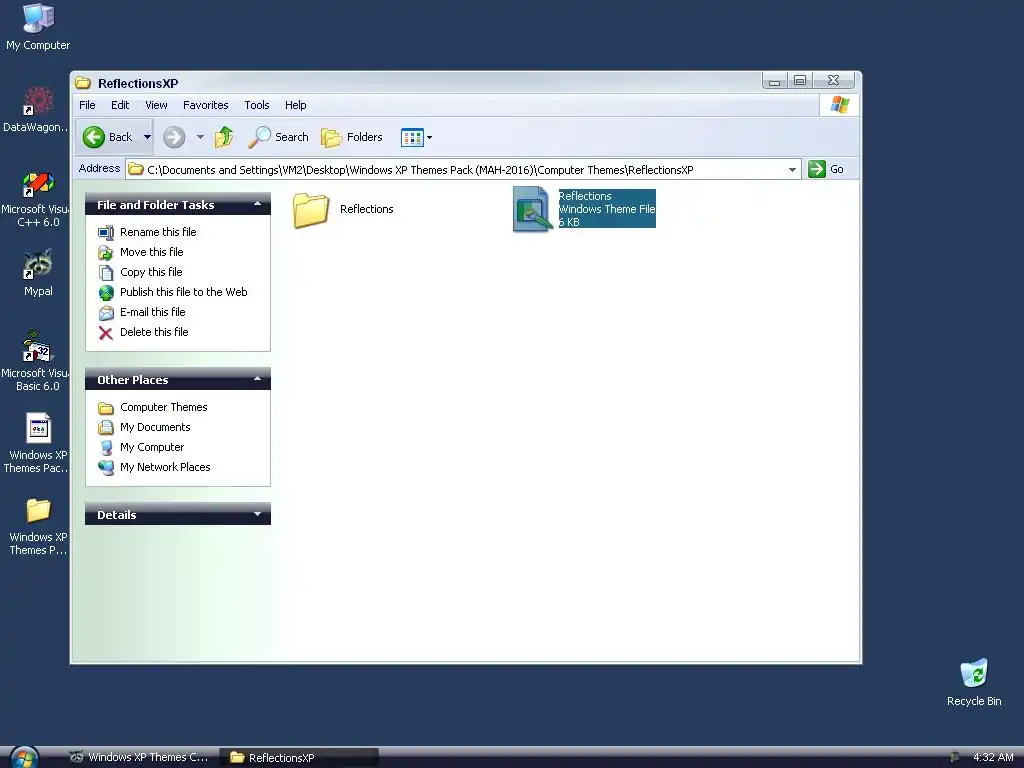Viewport: 1024px width, 768px height.
Task: Open My Documents in Other Places
Action: point(155,427)
